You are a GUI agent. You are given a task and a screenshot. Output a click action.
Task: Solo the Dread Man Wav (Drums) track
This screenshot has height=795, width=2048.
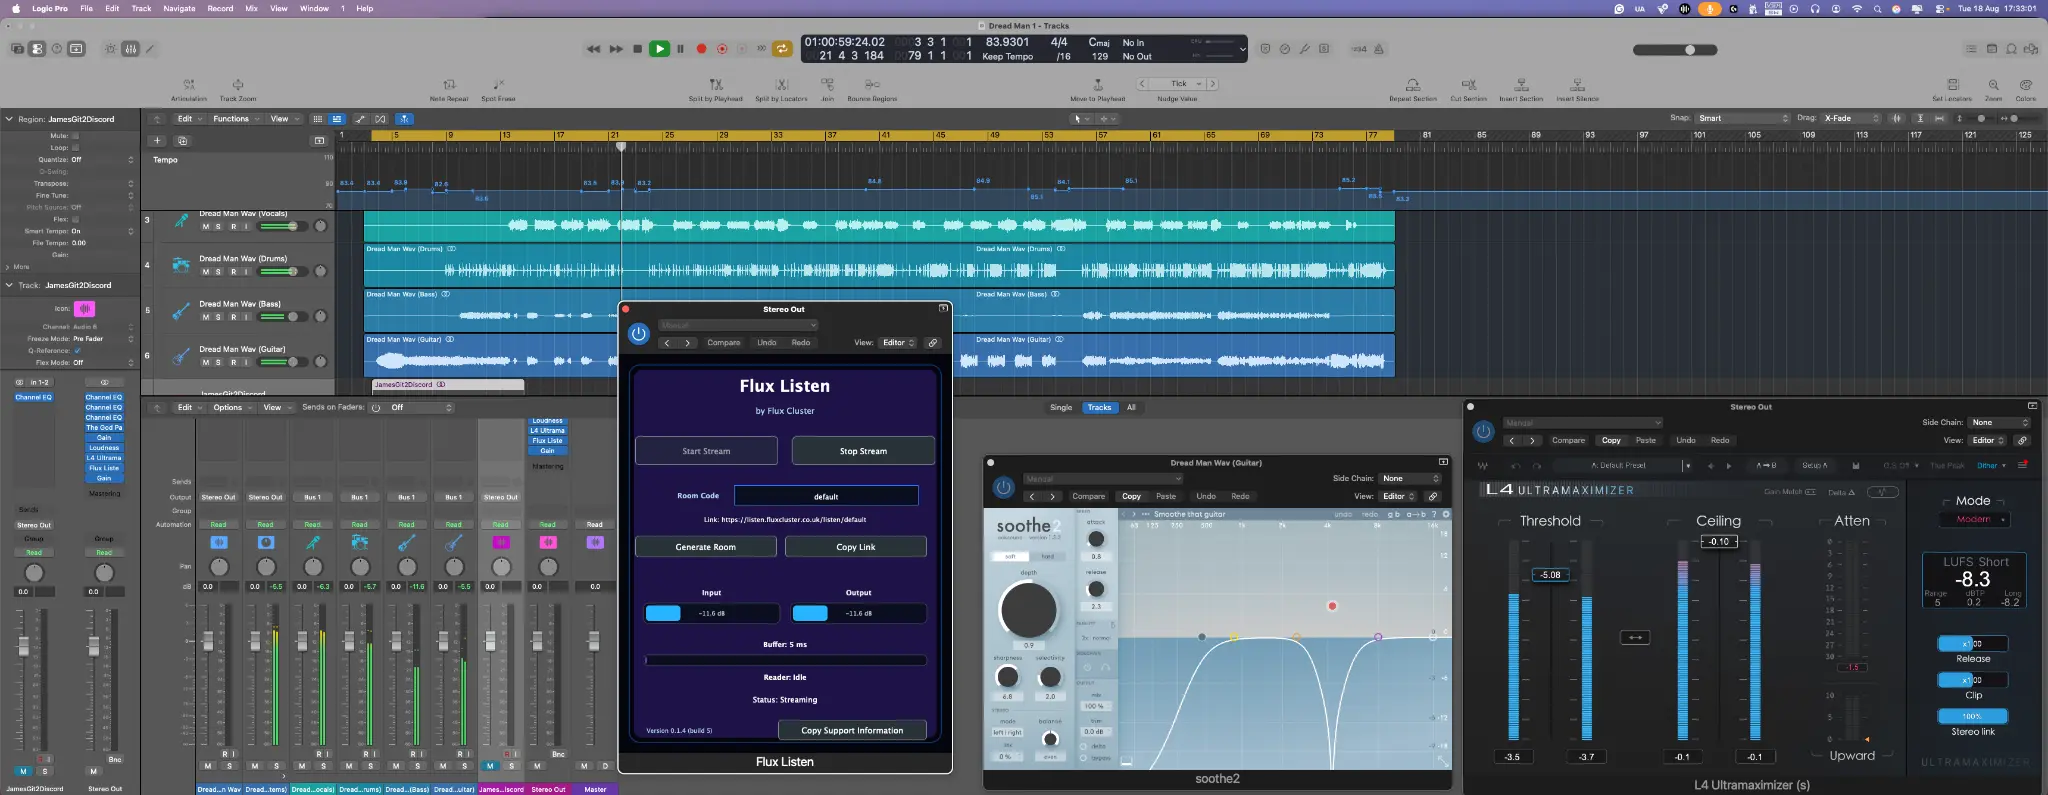219,272
